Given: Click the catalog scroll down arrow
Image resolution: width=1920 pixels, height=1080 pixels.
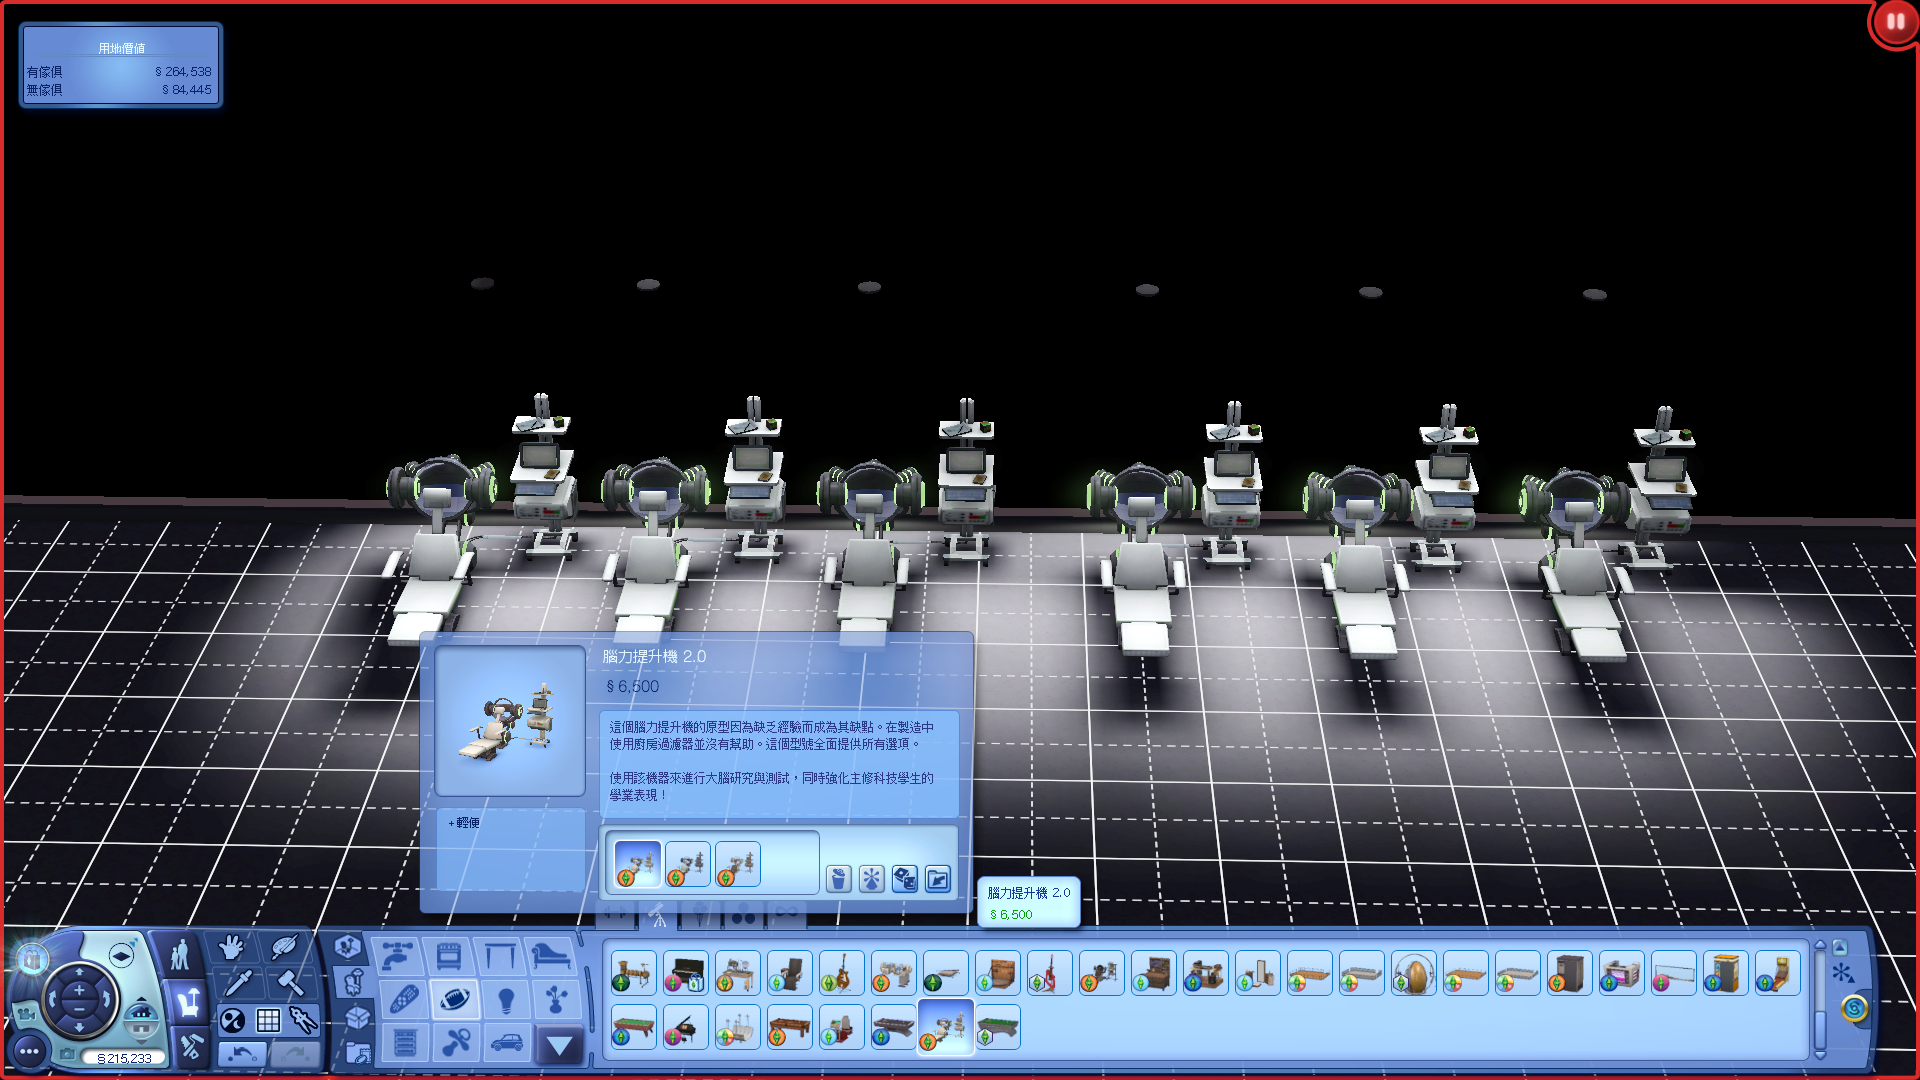Looking at the screenshot, I should click(x=1820, y=1055).
